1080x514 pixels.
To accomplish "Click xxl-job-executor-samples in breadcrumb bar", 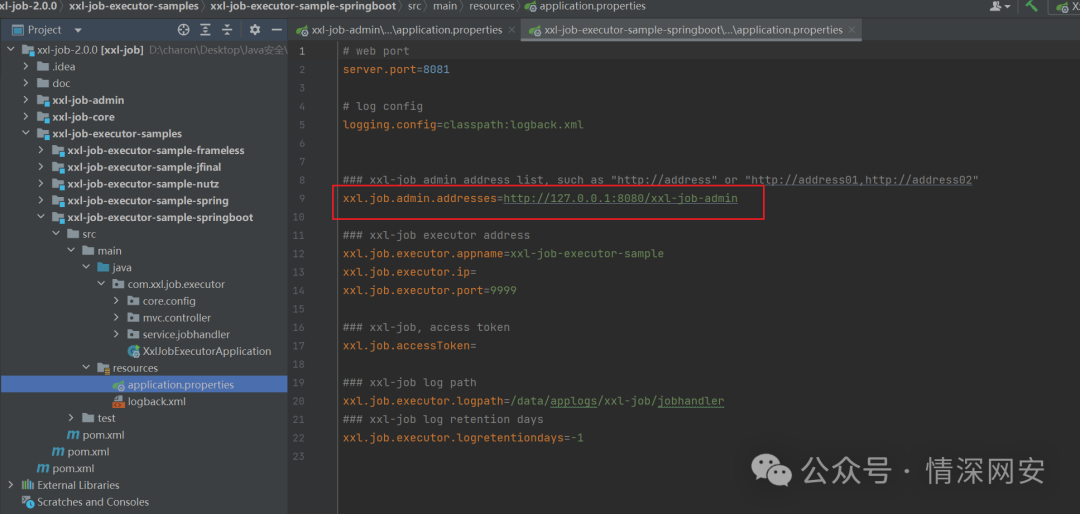I will coord(135,6).
